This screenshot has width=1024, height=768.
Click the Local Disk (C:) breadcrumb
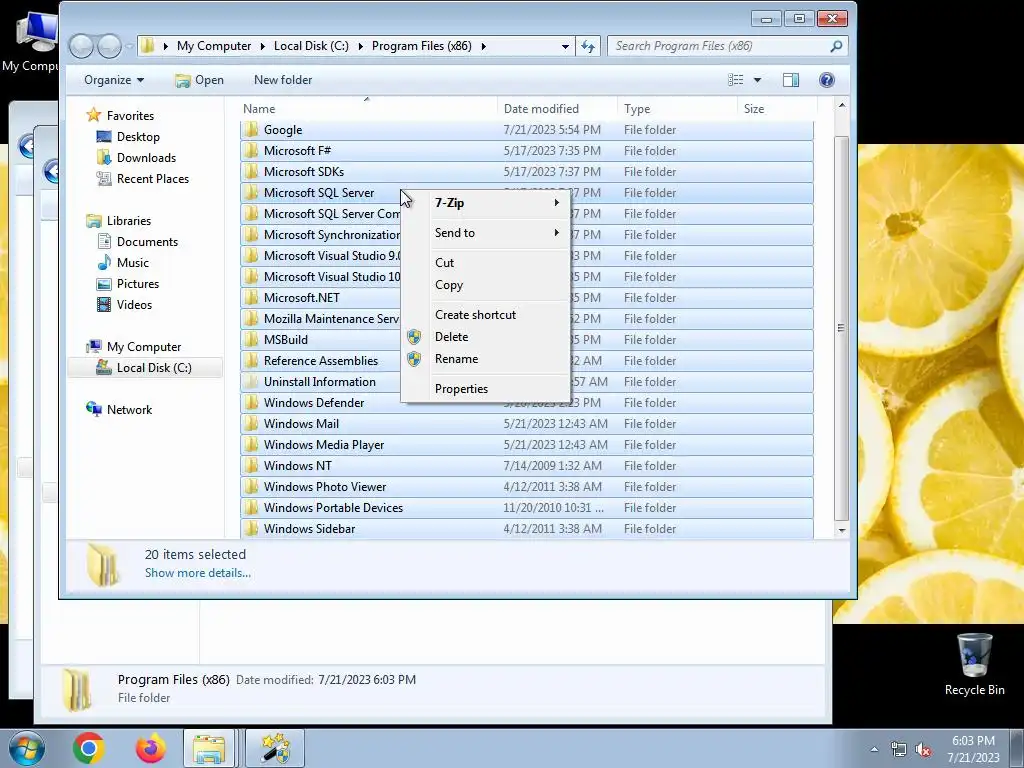point(311,46)
